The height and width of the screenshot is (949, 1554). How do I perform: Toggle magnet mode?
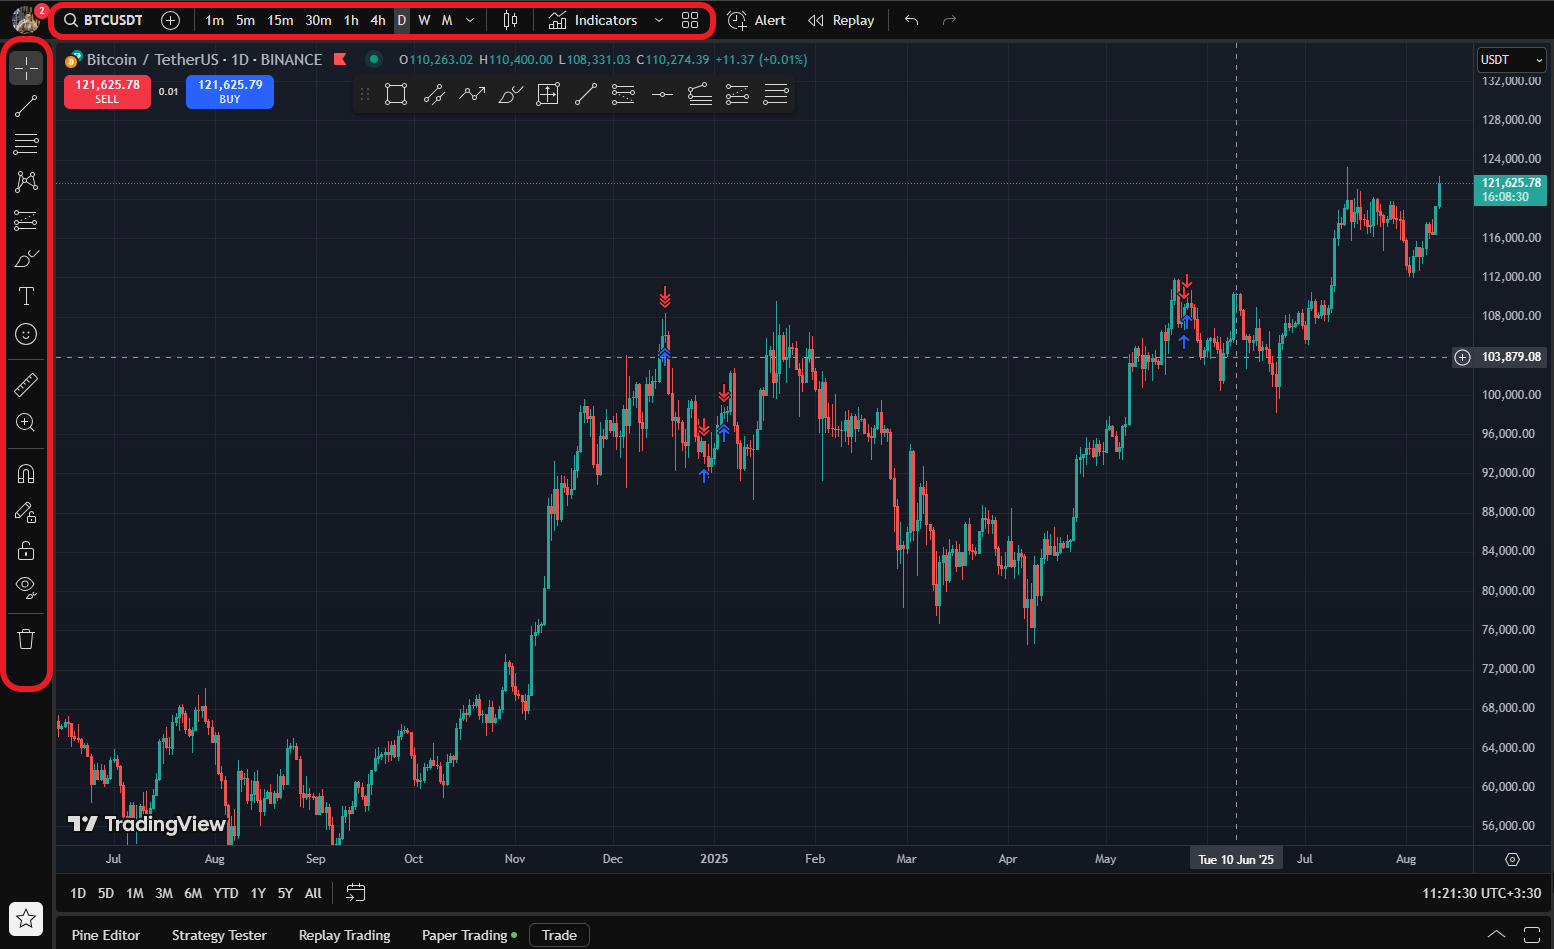coord(26,473)
